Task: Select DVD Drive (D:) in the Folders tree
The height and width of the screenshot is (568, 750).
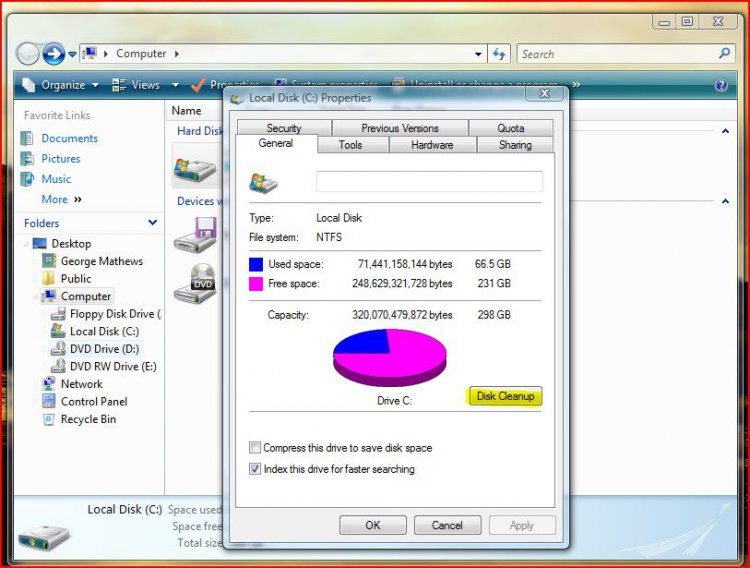Action: tap(104, 349)
